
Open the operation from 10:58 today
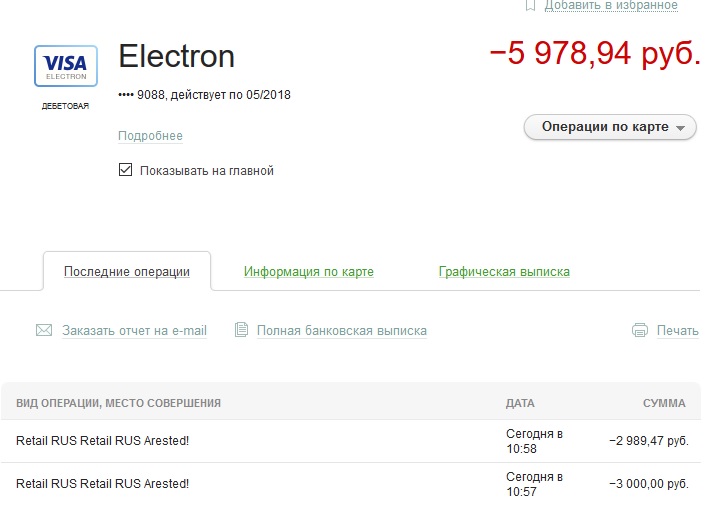(x=351, y=441)
